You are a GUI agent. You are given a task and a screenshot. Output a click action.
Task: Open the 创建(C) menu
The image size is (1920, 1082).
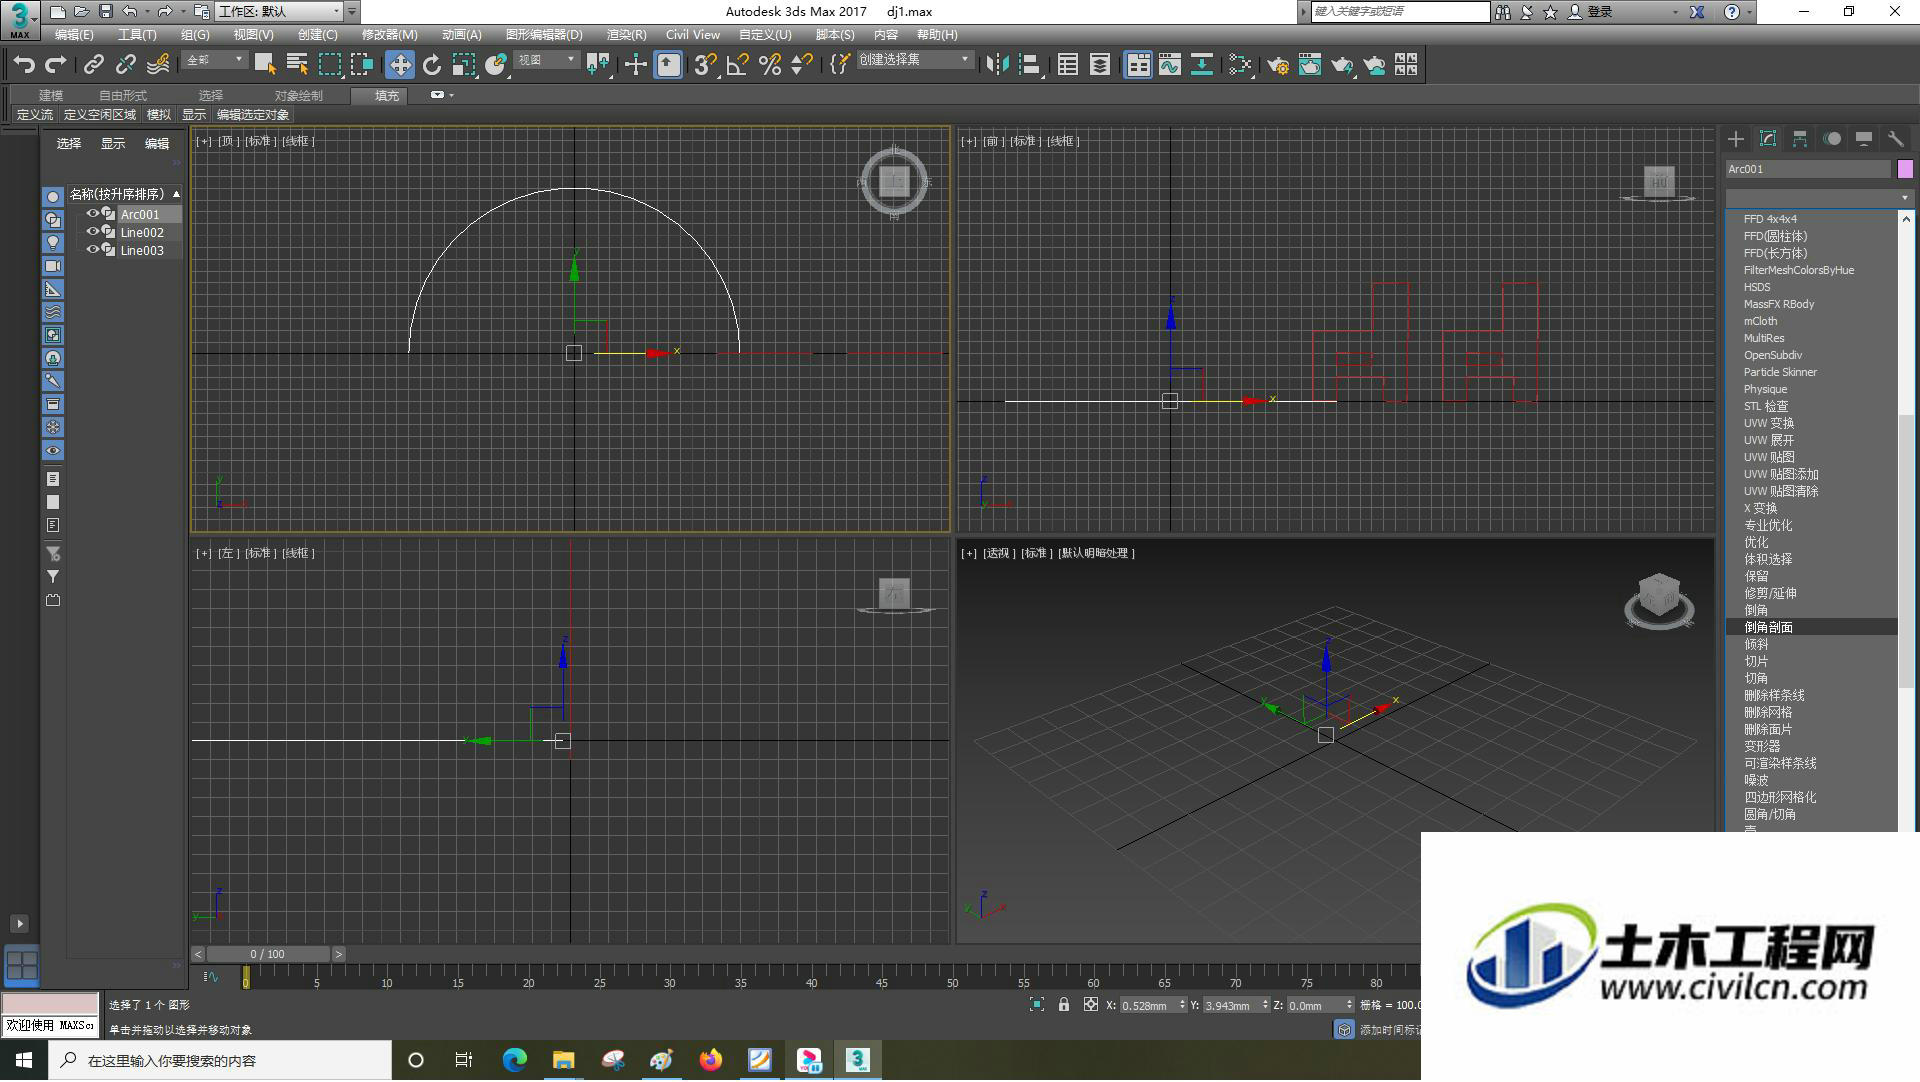tap(318, 35)
